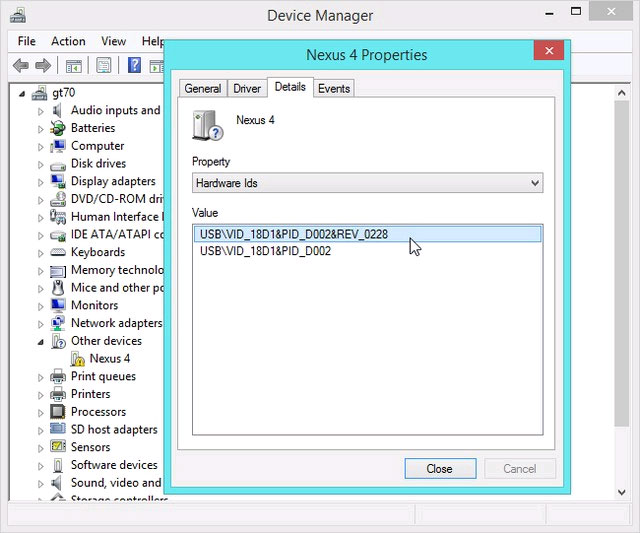The image size is (640, 533).
Task: Select the USB\VID_18D1&PID_D002 value
Action: coord(265,251)
